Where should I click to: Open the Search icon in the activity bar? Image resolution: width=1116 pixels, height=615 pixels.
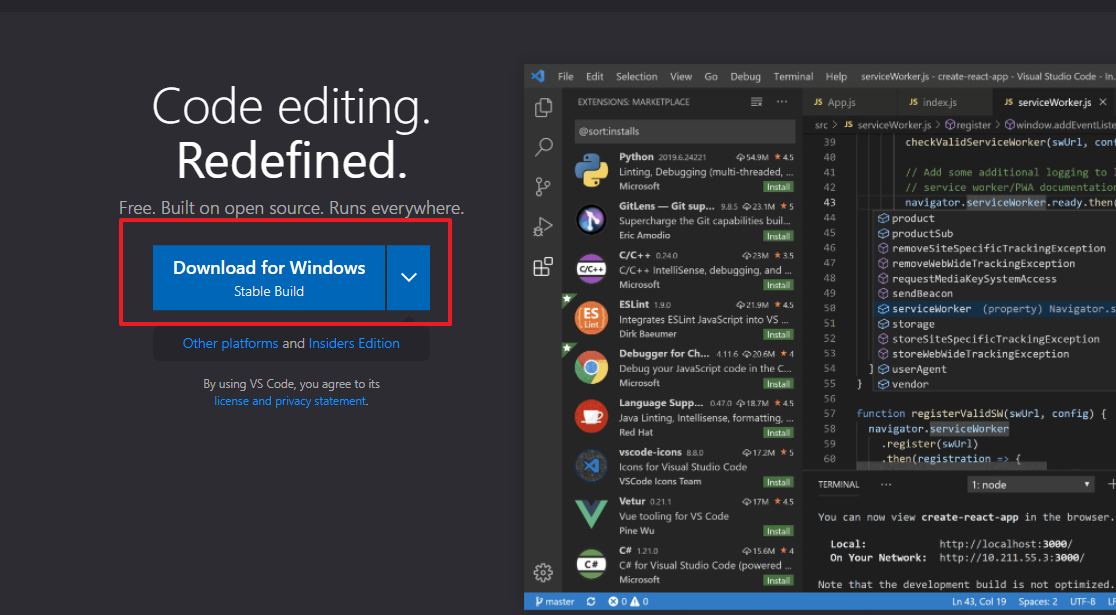tap(544, 147)
